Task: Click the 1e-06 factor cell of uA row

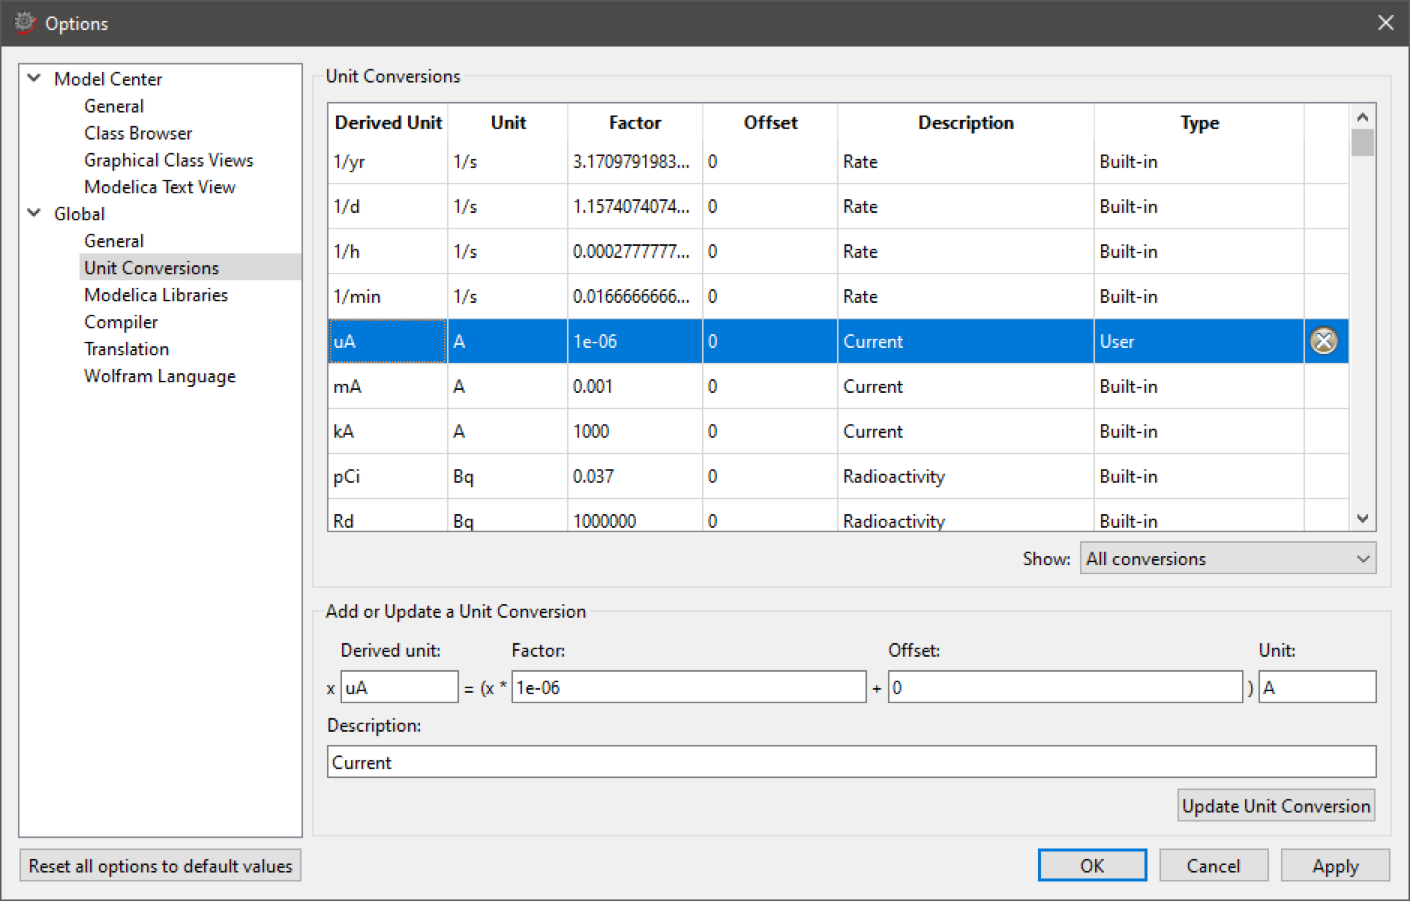Action: click(x=635, y=342)
